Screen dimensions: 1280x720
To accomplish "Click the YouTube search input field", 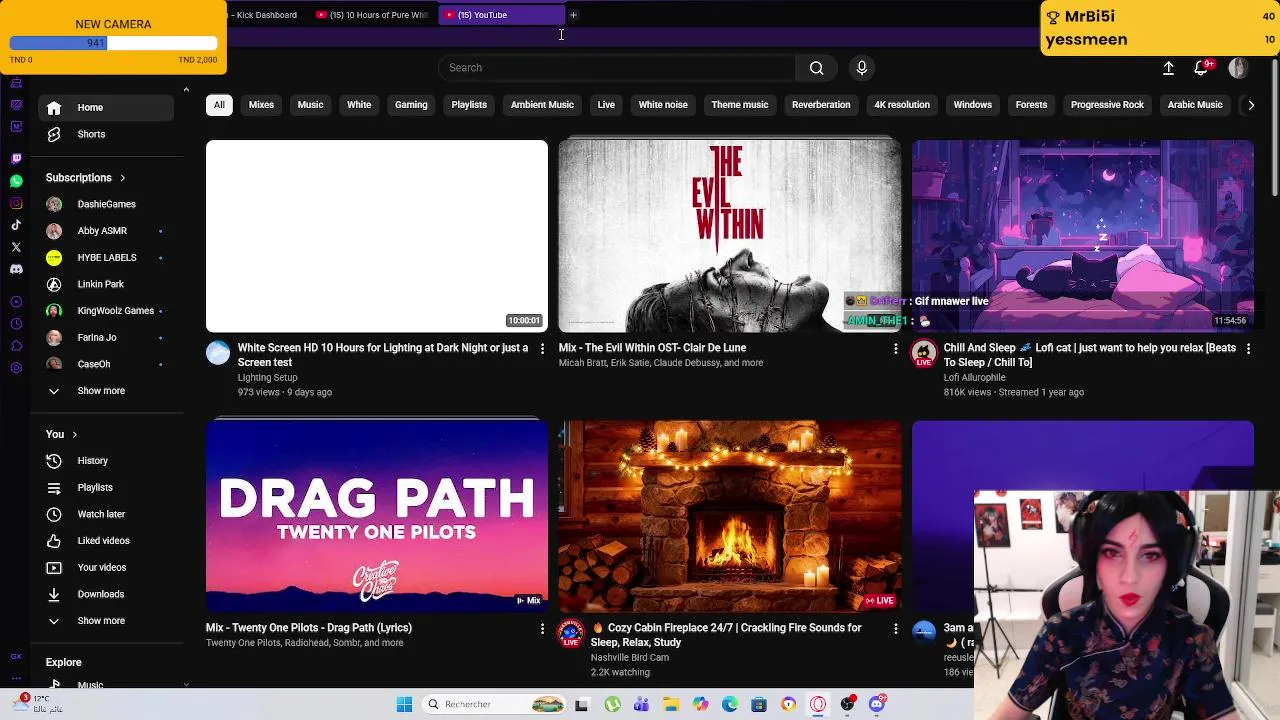I will (617, 68).
